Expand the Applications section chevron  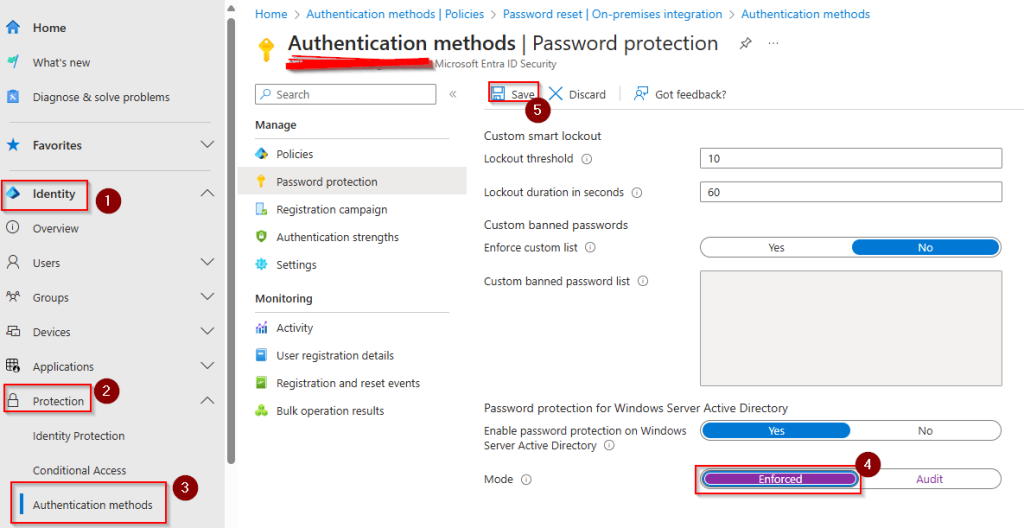[207, 367]
